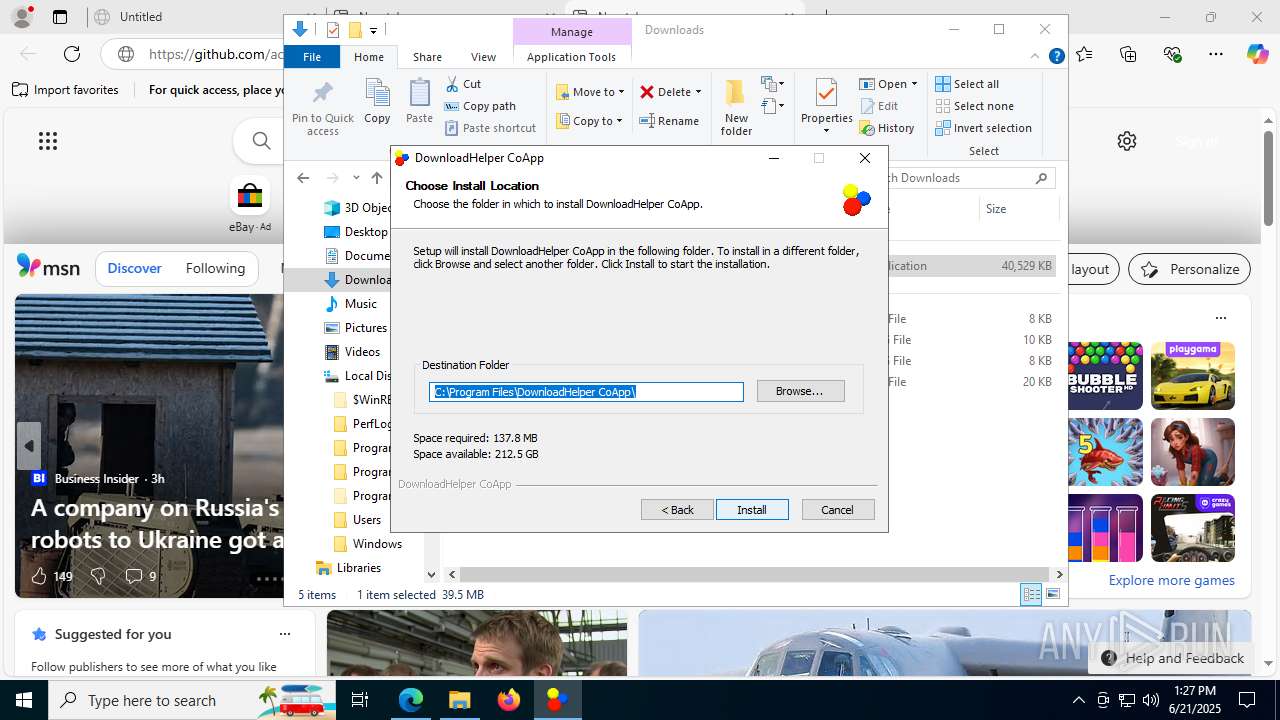Open the Browse... folder picker
This screenshot has height=720, width=1280.
[800, 391]
